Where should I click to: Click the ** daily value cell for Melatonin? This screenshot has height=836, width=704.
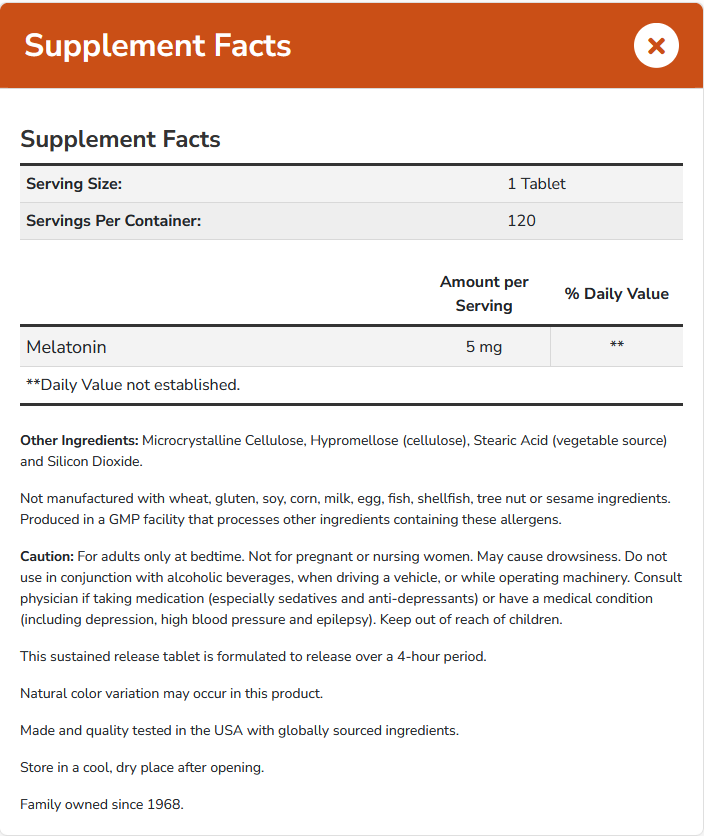click(616, 346)
